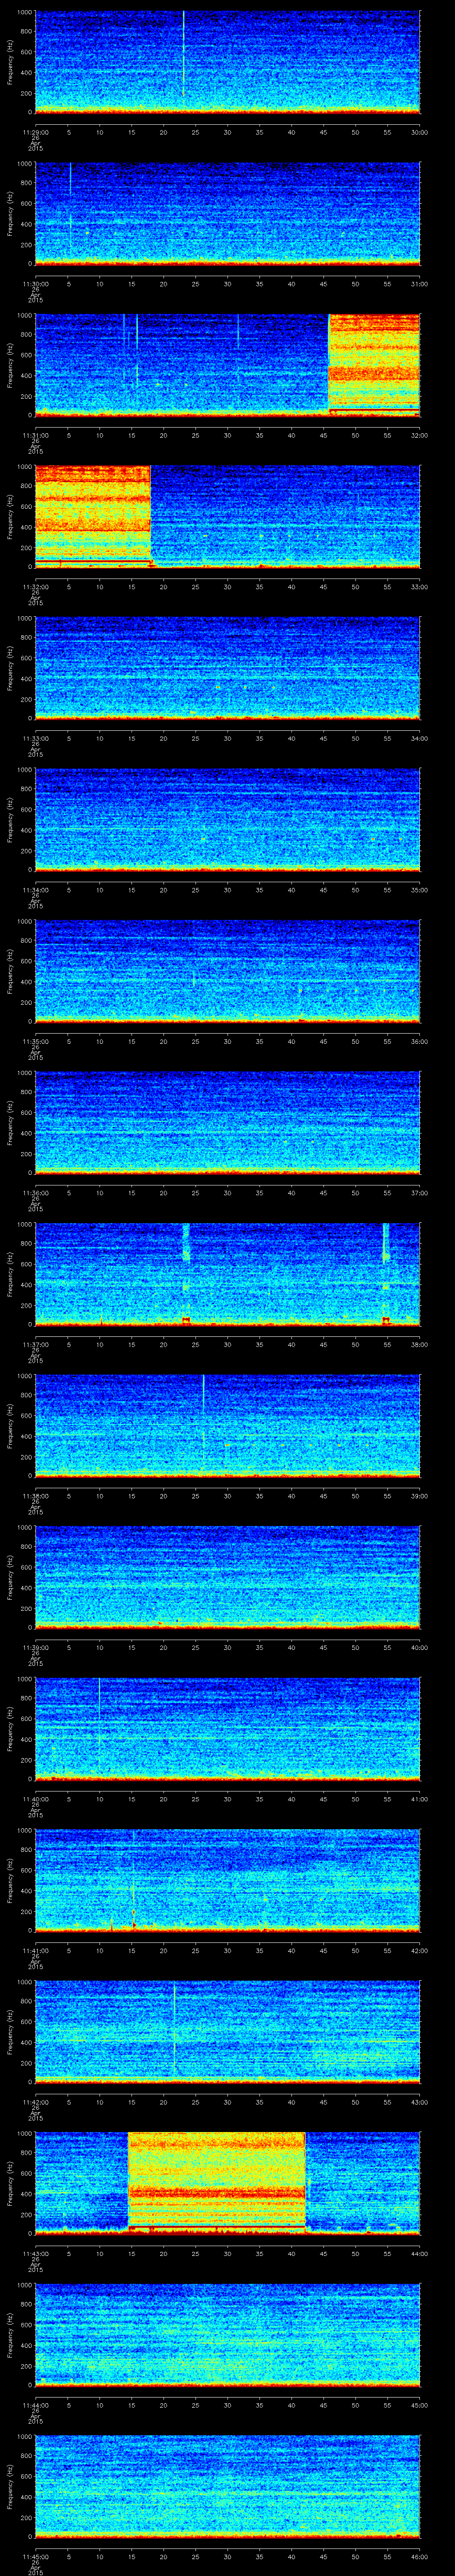Select the broadband noise block in the 11:43 spectrogram
The width and height of the screenshot is (455, 2576).
pyautogui.click(x=216, y=2183)
